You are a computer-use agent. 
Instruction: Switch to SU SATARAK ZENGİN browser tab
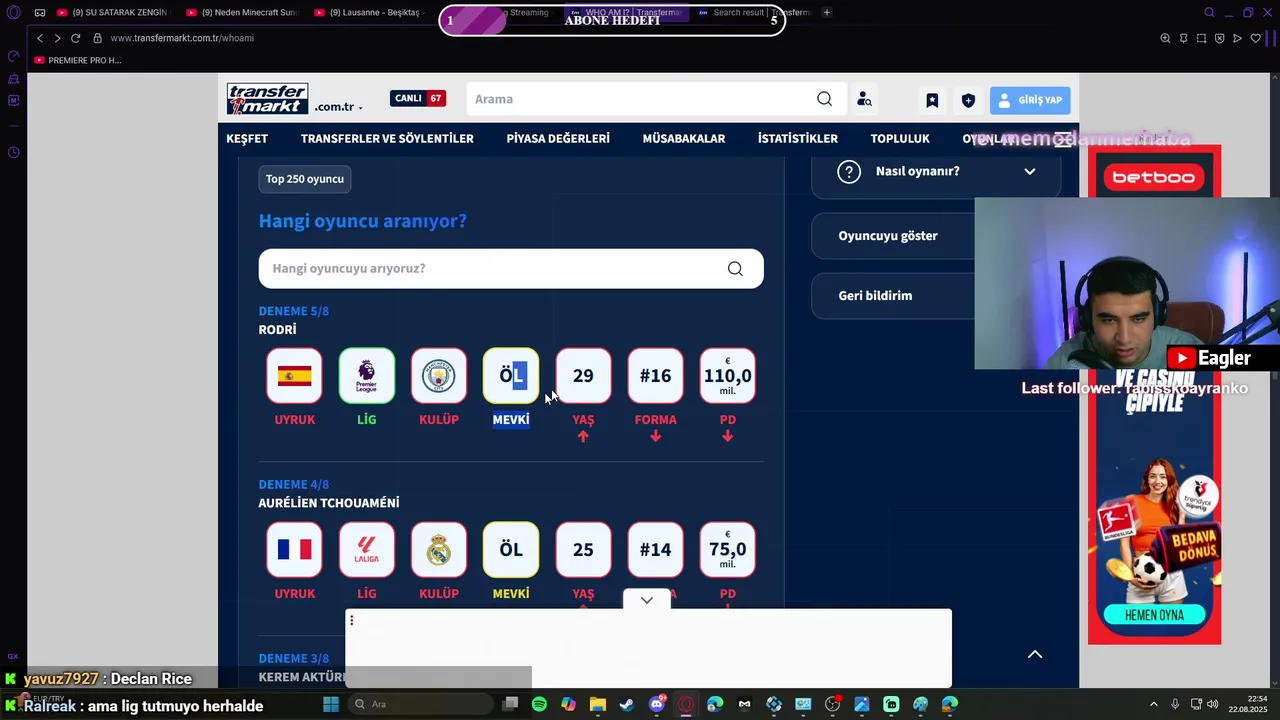coord(112,12)
